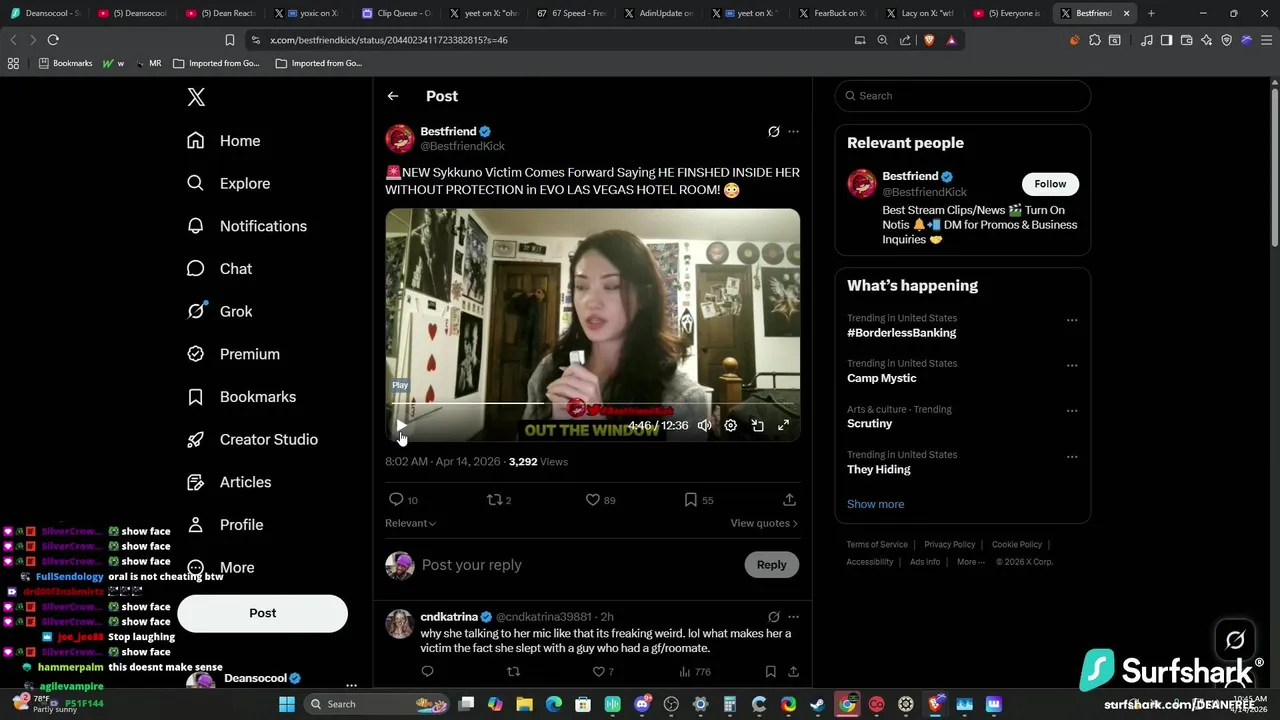Seek on the video progress bar
This screenshot has height=720, width=1280.
coord(592,403)
